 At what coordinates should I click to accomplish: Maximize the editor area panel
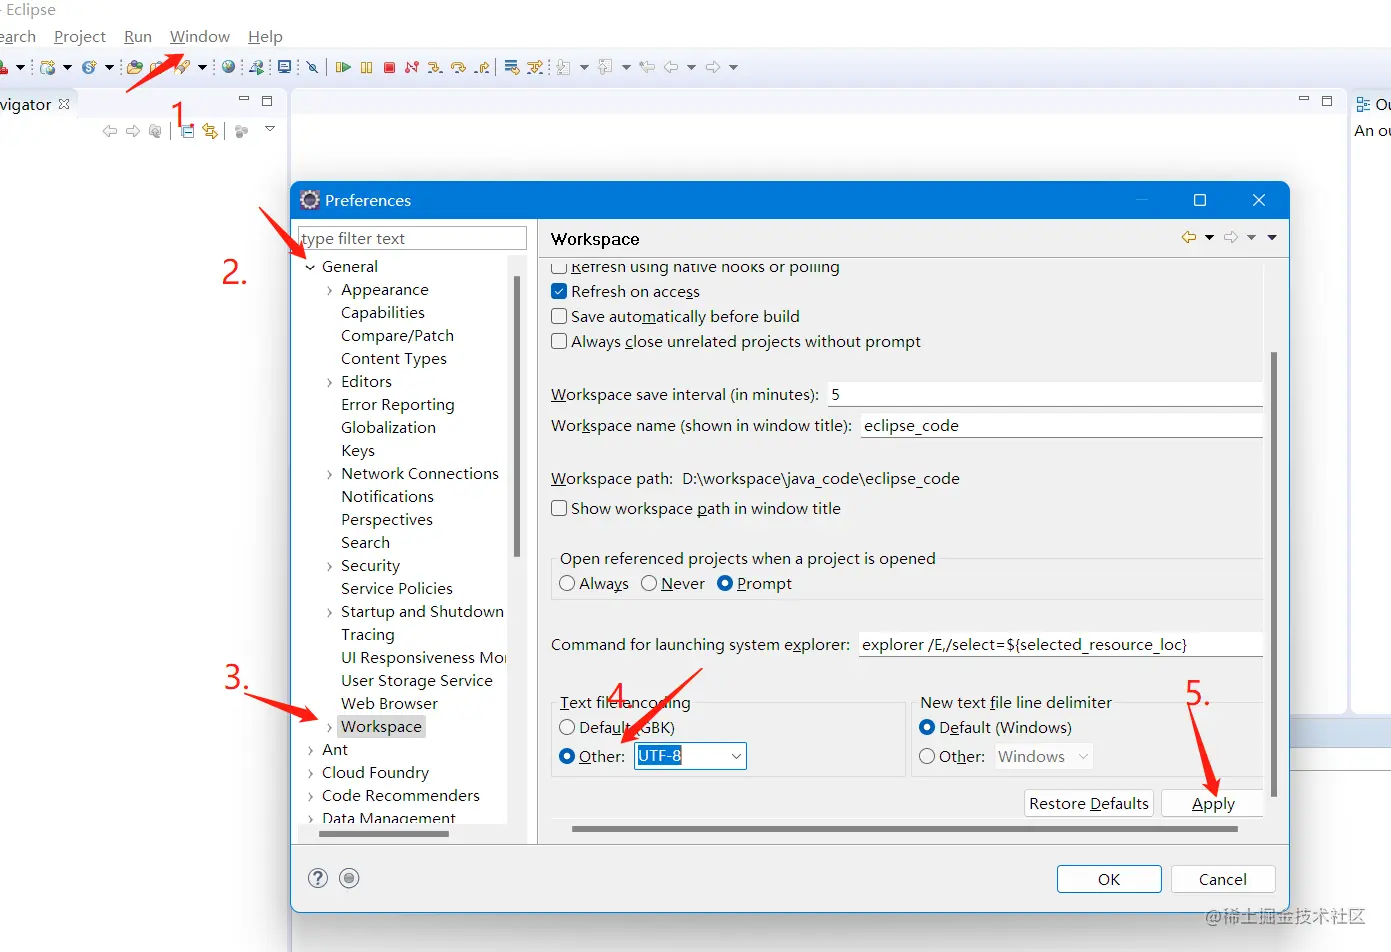[1327, 100]
